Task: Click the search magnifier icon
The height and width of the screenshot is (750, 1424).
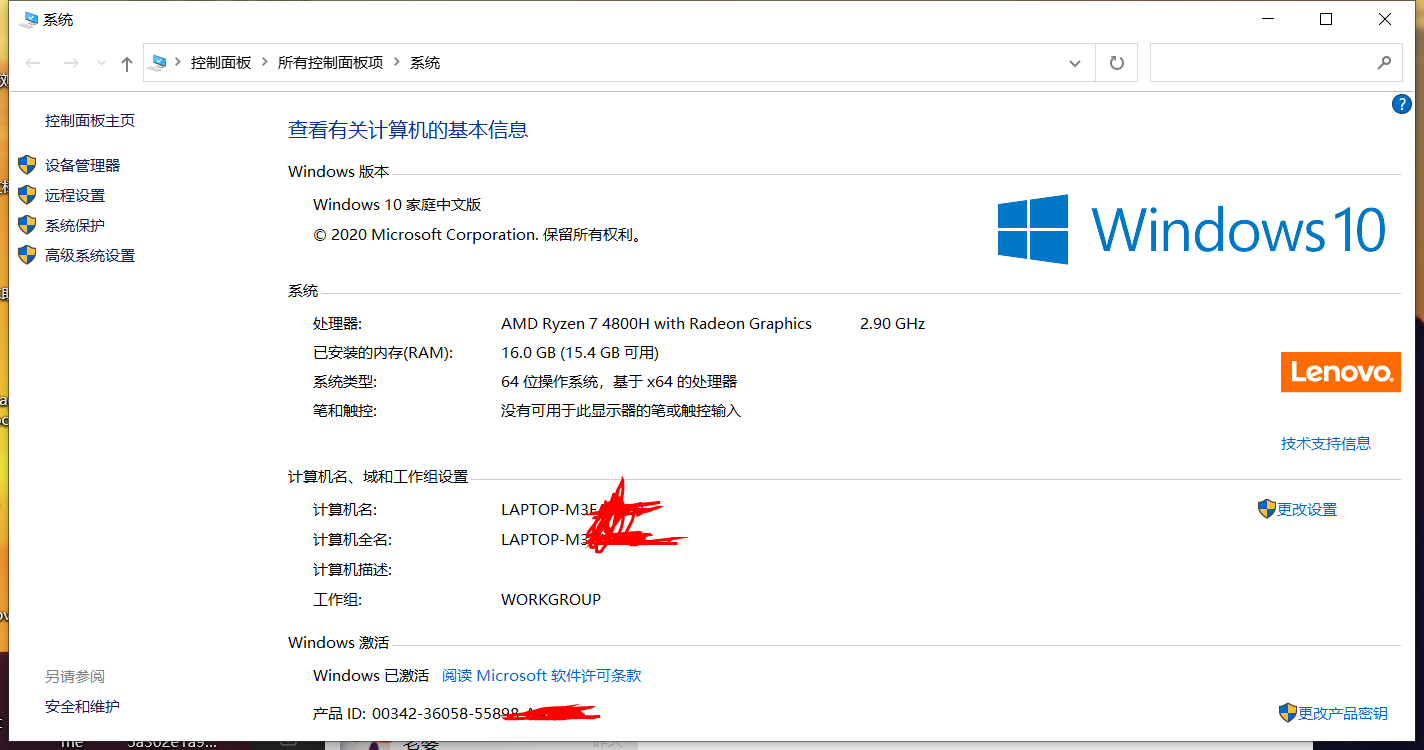Action: 1384,62
